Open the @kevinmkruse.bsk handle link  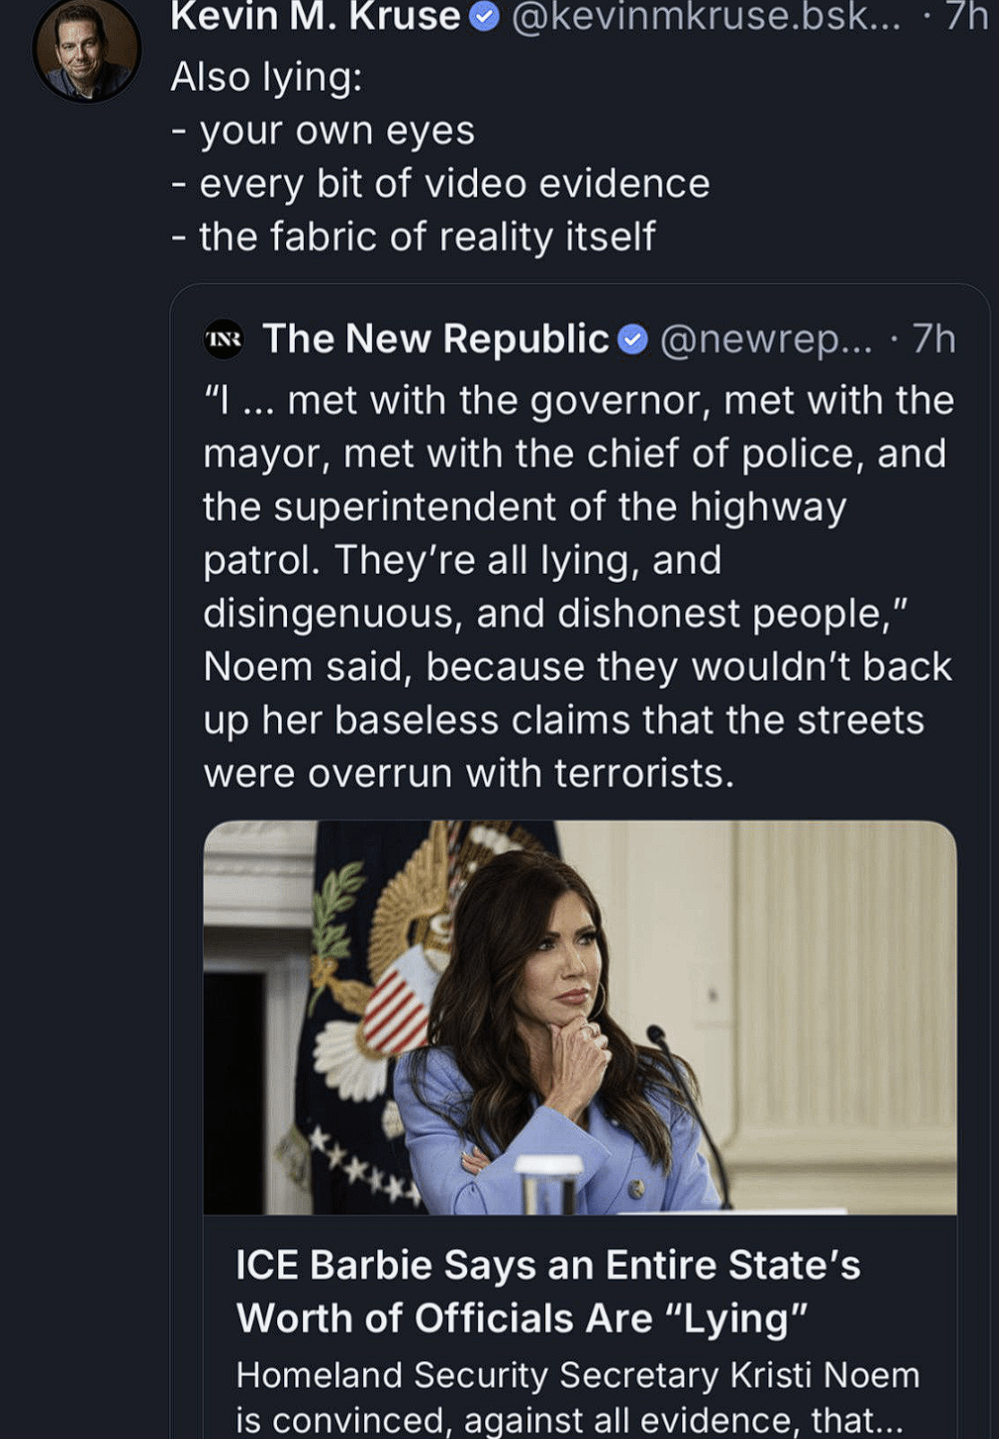(705, 16)
